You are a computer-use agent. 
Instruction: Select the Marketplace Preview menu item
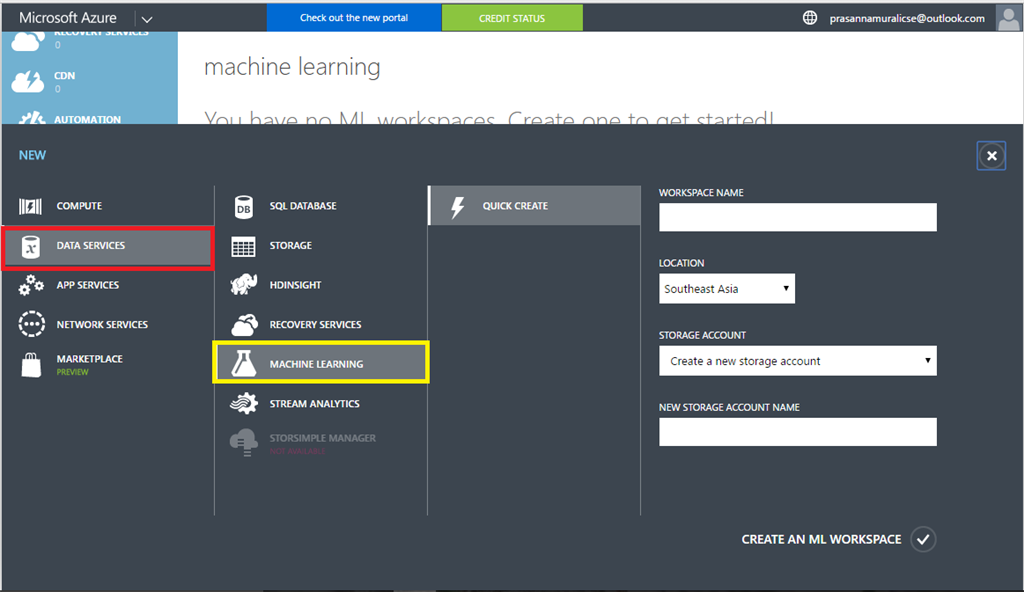point(108,364)
